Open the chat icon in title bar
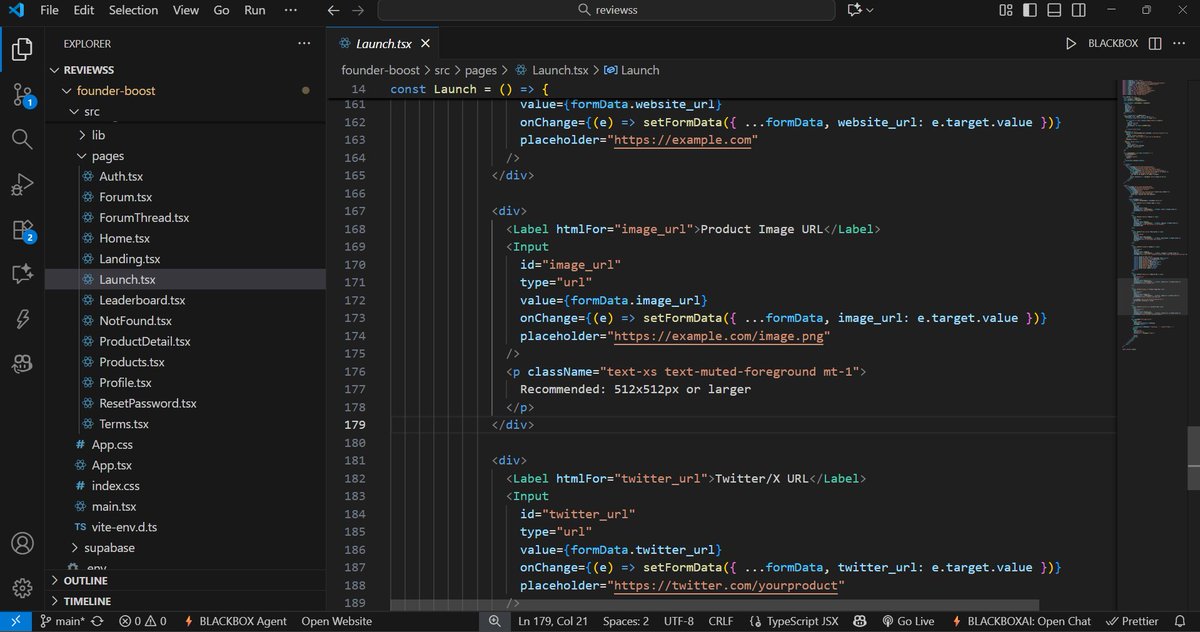Screen dimensions: 1200x632 pos(854,10)
